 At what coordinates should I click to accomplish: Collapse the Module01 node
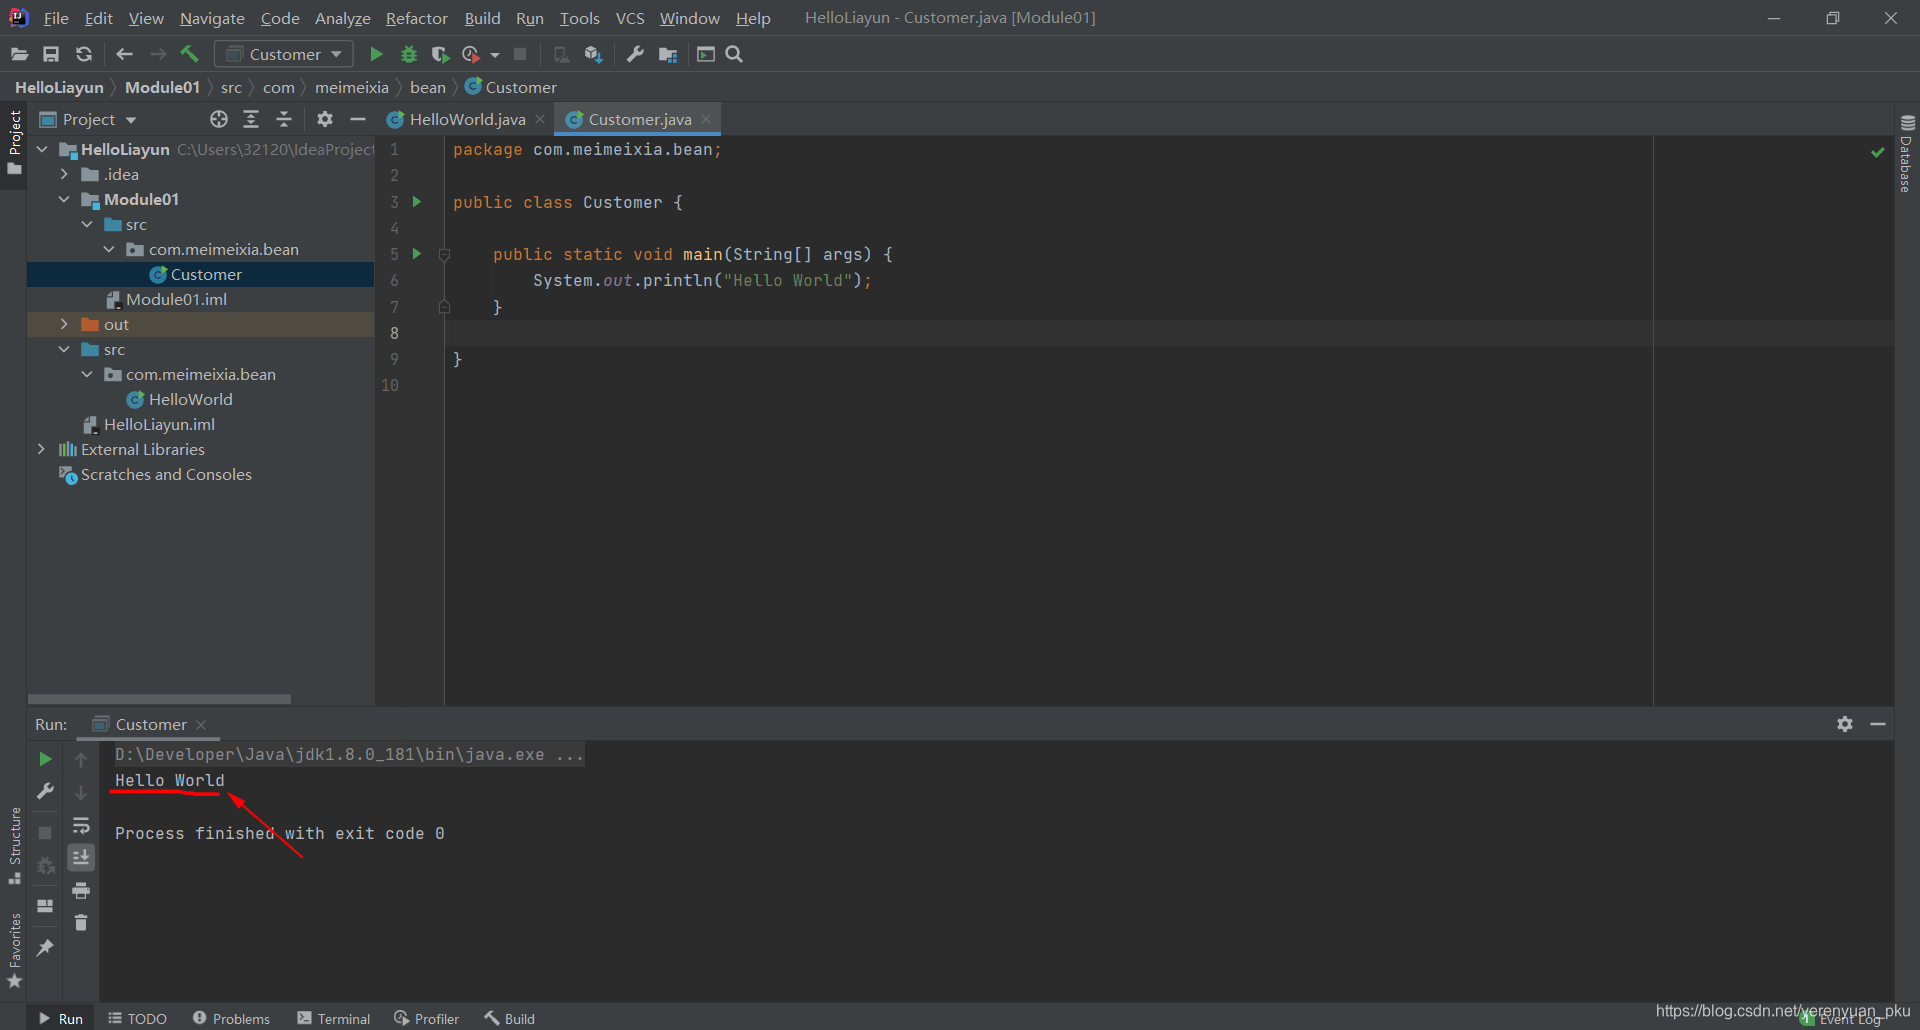point(64,199)
